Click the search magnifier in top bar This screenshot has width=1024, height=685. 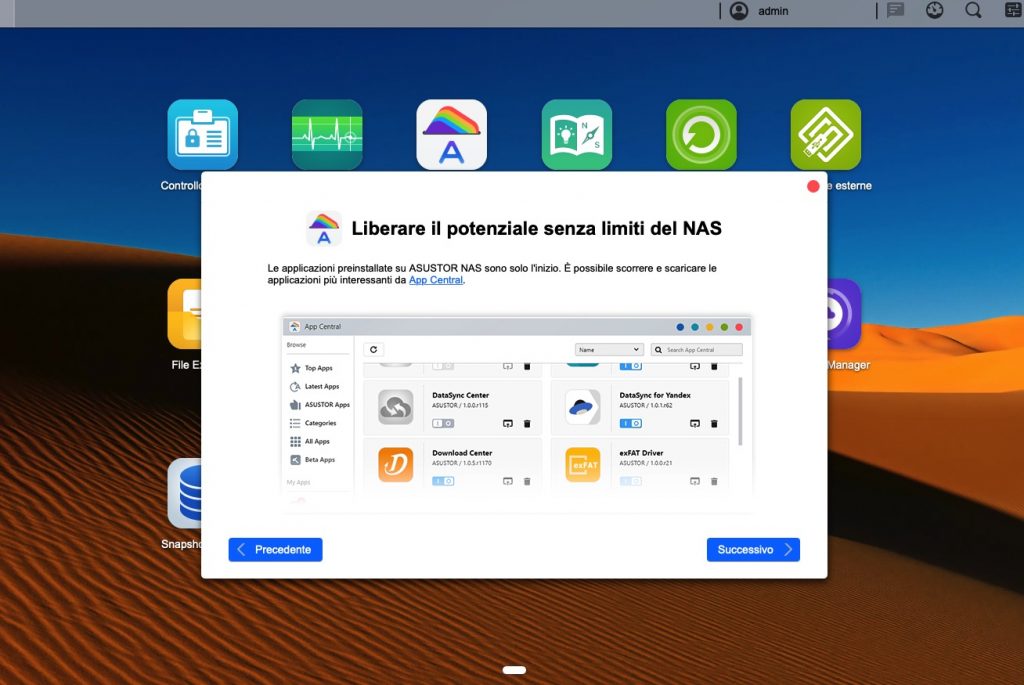[x=973, y=11]
